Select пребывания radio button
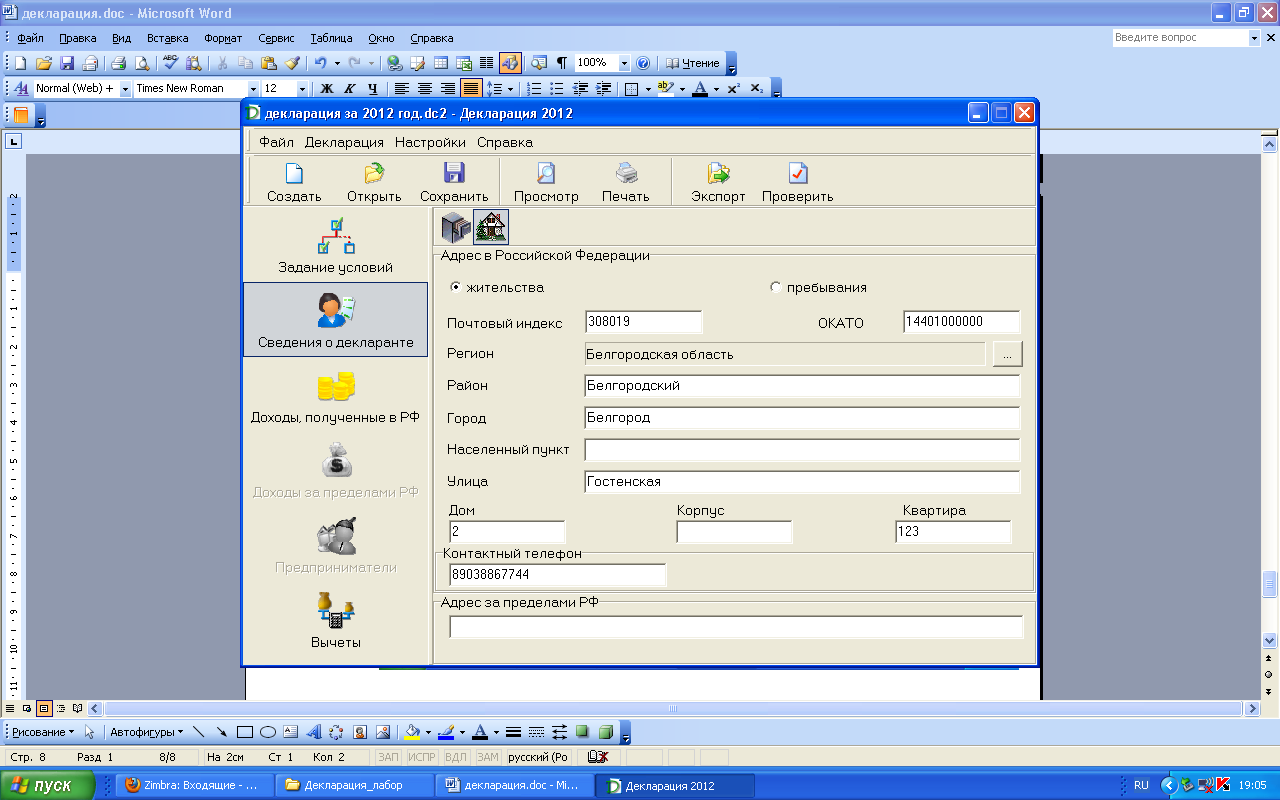 click(775, 287)
